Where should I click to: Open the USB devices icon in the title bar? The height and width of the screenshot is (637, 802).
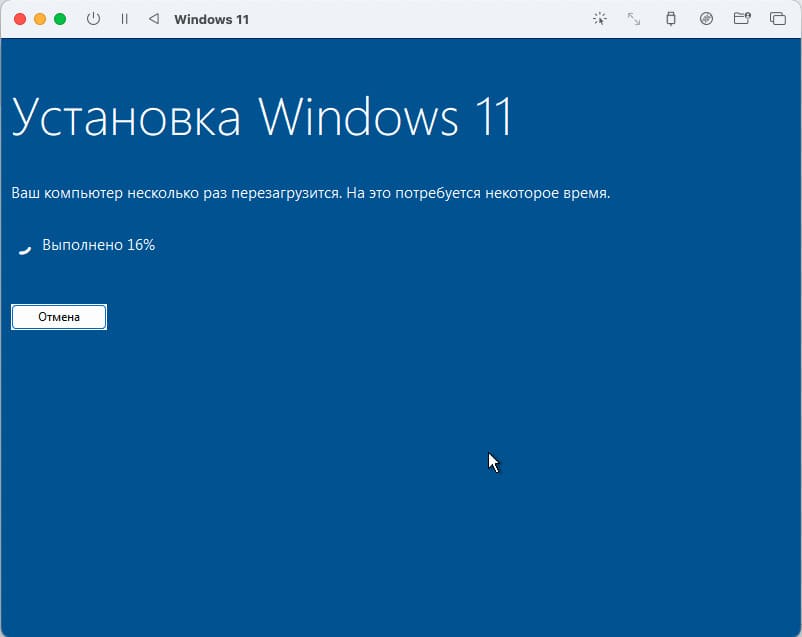[x=670, y=19]
